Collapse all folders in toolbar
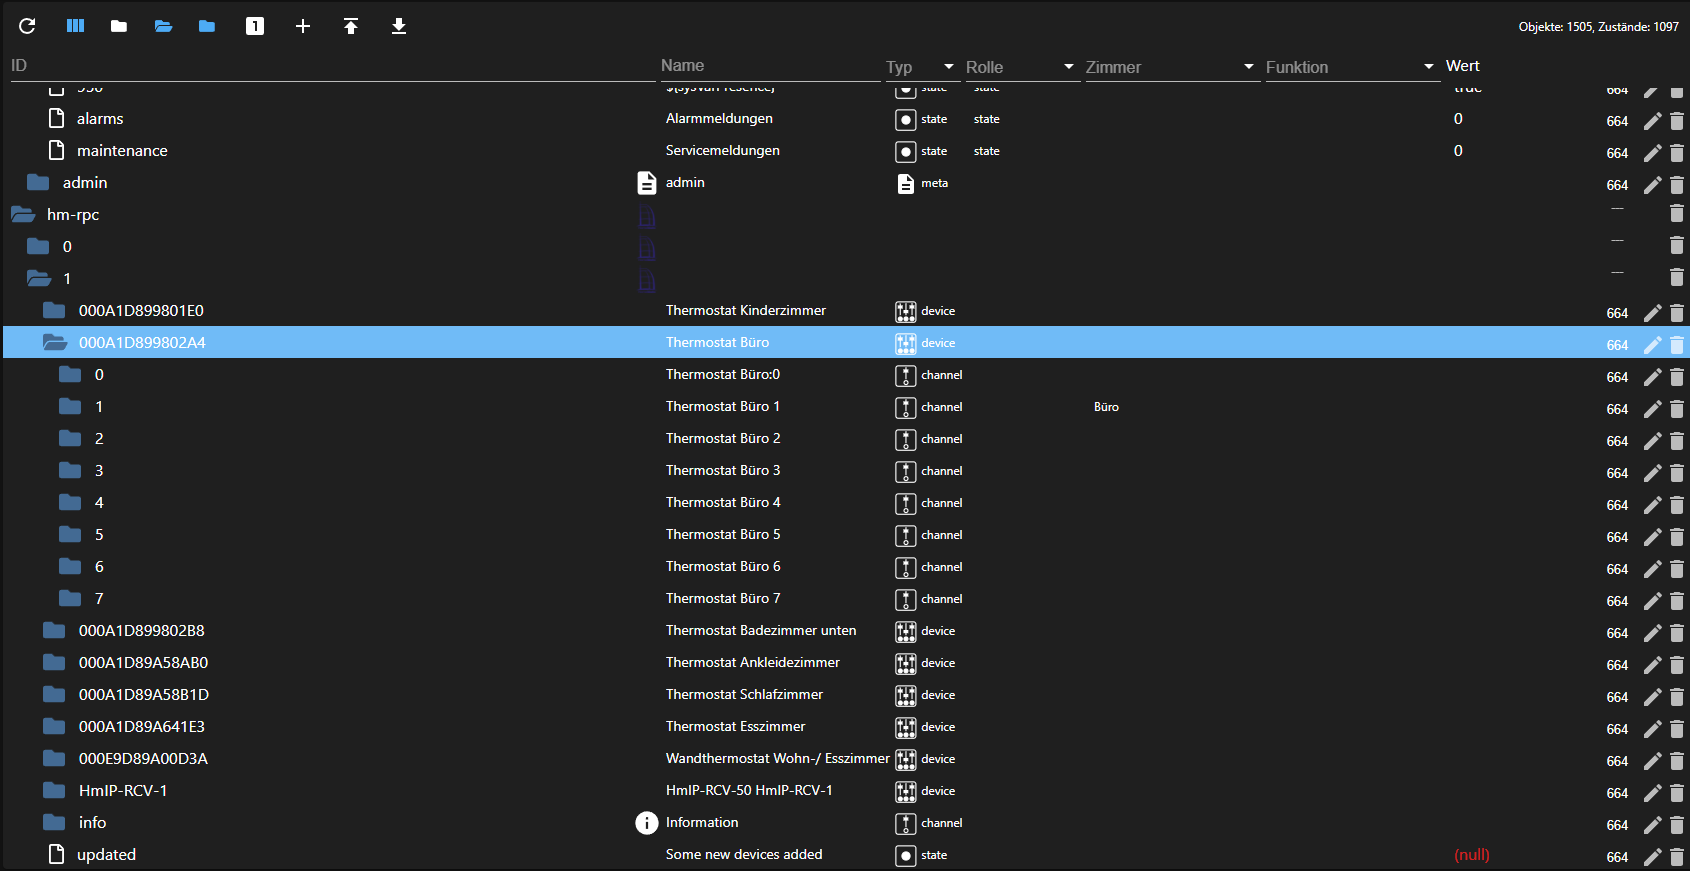 [119, 26]
